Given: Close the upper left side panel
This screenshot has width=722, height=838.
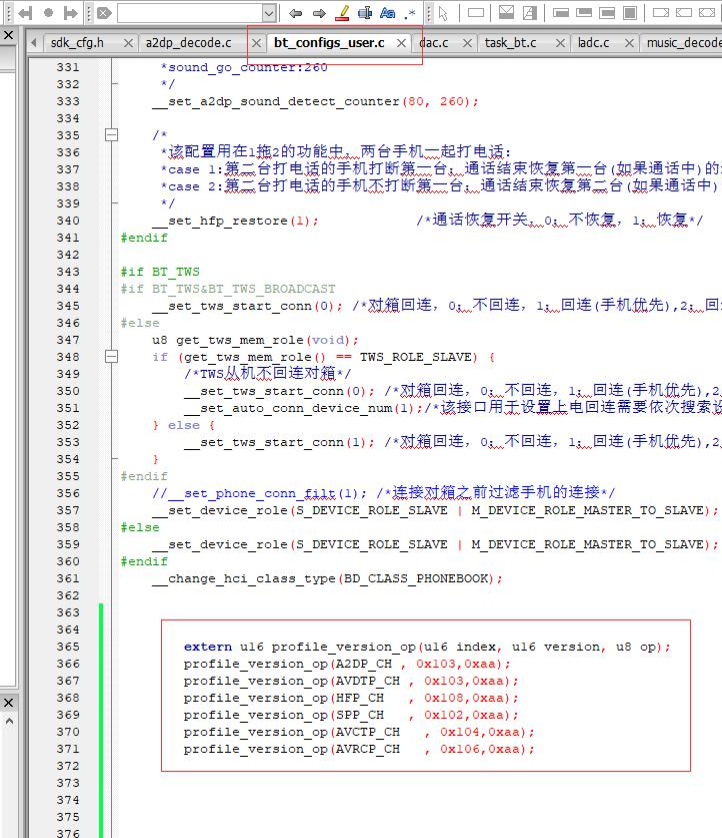Looking at the screenshot, I should tap(9, 35).
